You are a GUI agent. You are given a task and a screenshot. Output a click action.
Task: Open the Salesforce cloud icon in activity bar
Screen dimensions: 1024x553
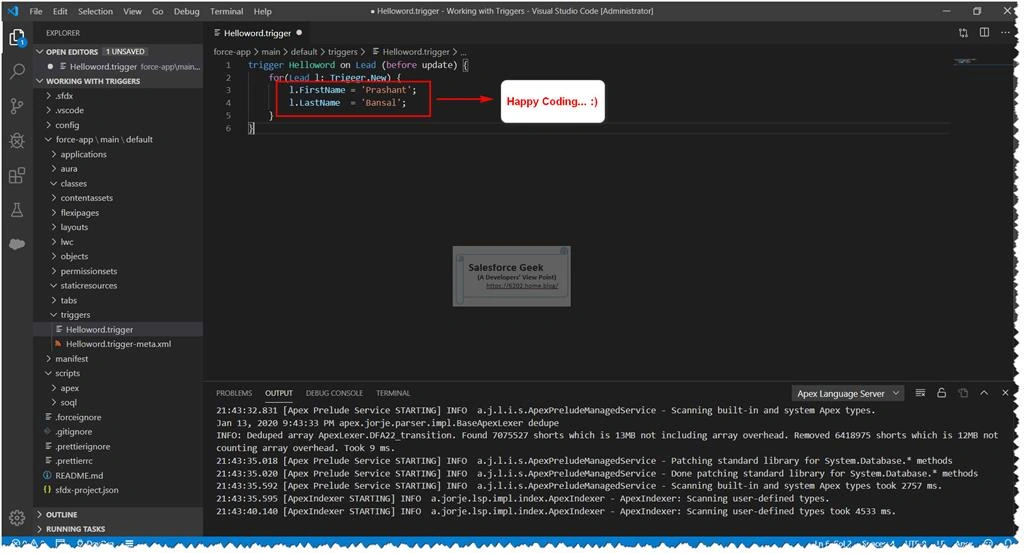pos(17,244)
